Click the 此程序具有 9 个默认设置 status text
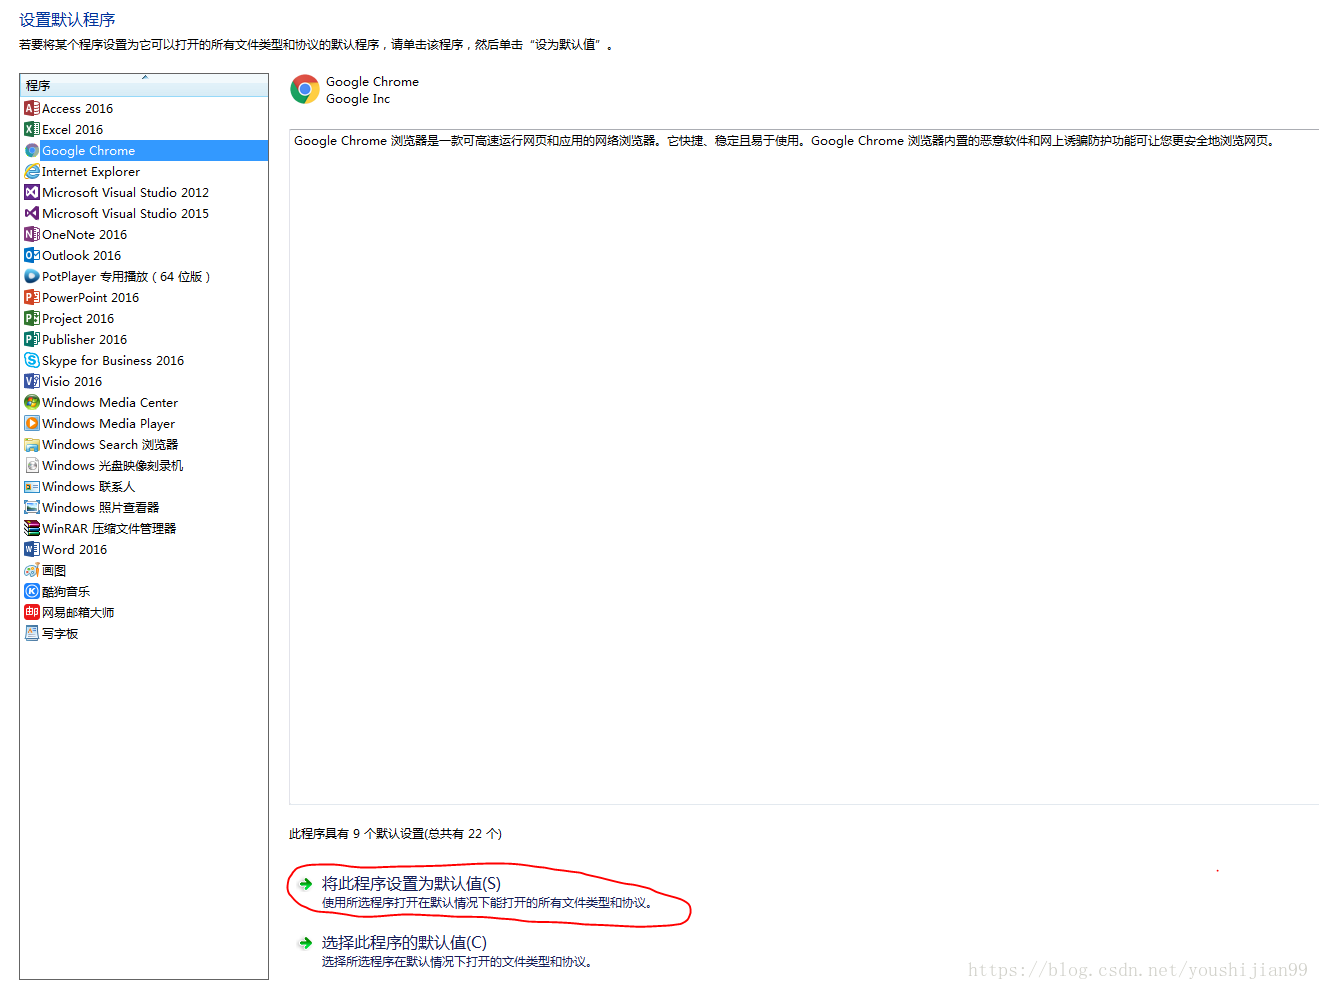This screenshot has height=990, width=1319. [x=395, y=833]
